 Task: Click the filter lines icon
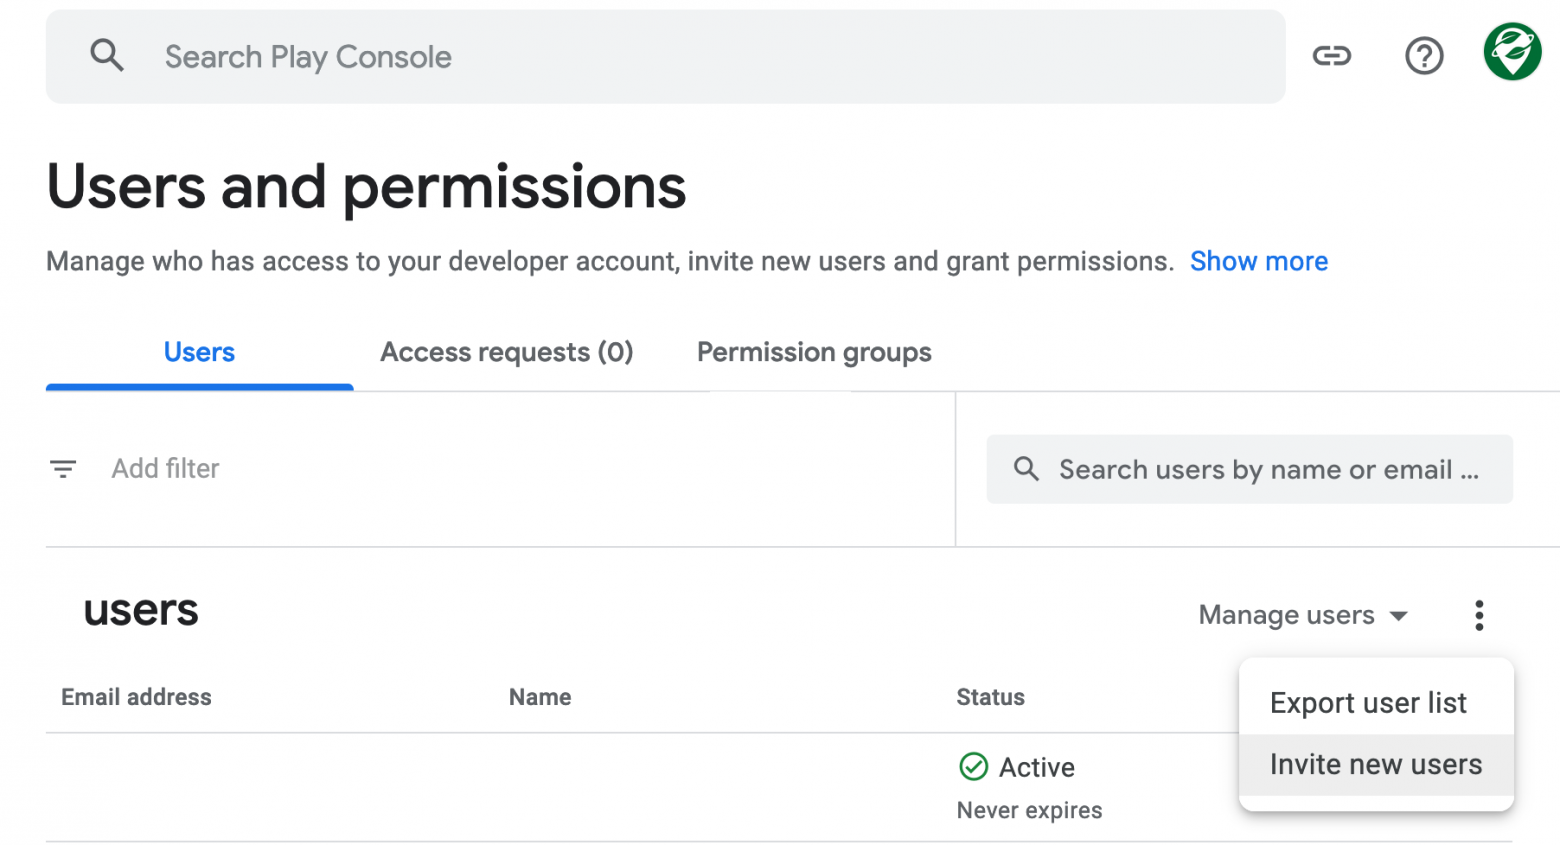[63, 468]
